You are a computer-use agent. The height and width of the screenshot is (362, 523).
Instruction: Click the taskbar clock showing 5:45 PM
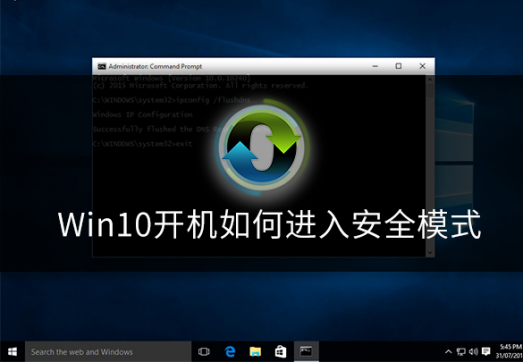click(509, 352)
